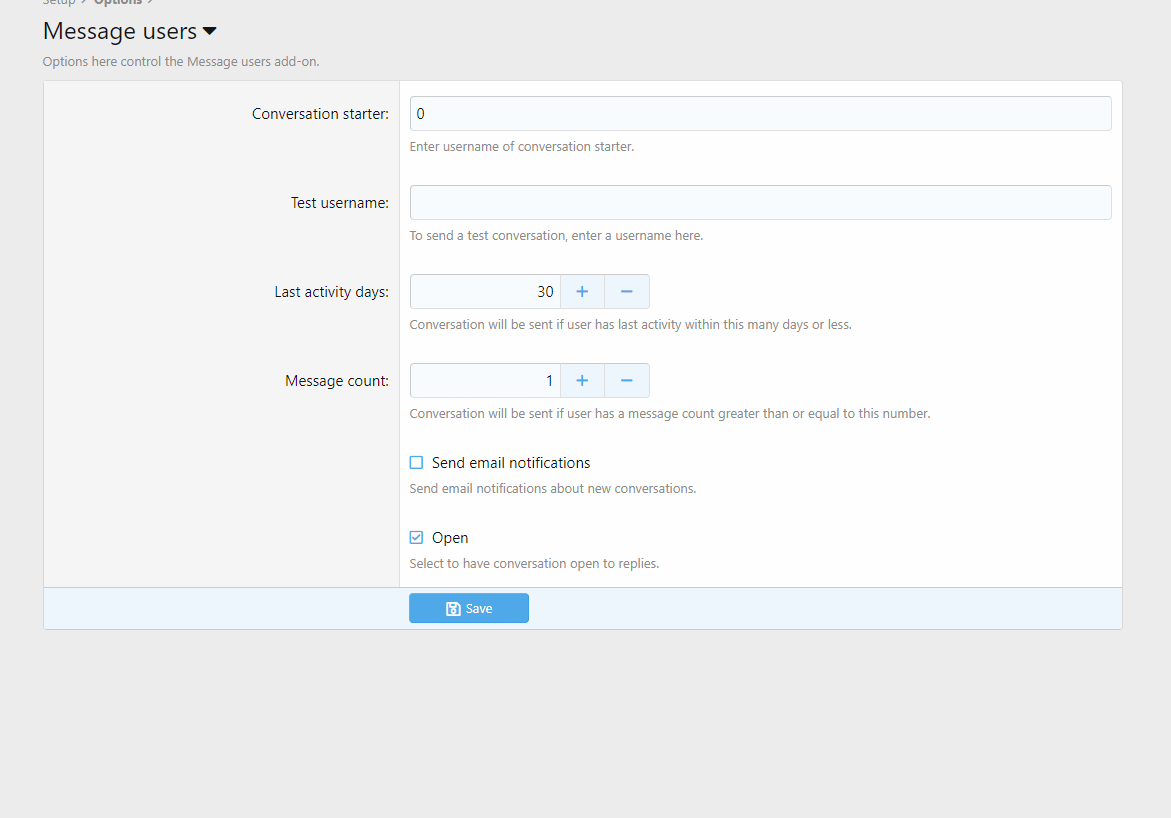
Task: Decrease Last activity days with minus icon
Action: pyautogui.click(x=627, y=292)
